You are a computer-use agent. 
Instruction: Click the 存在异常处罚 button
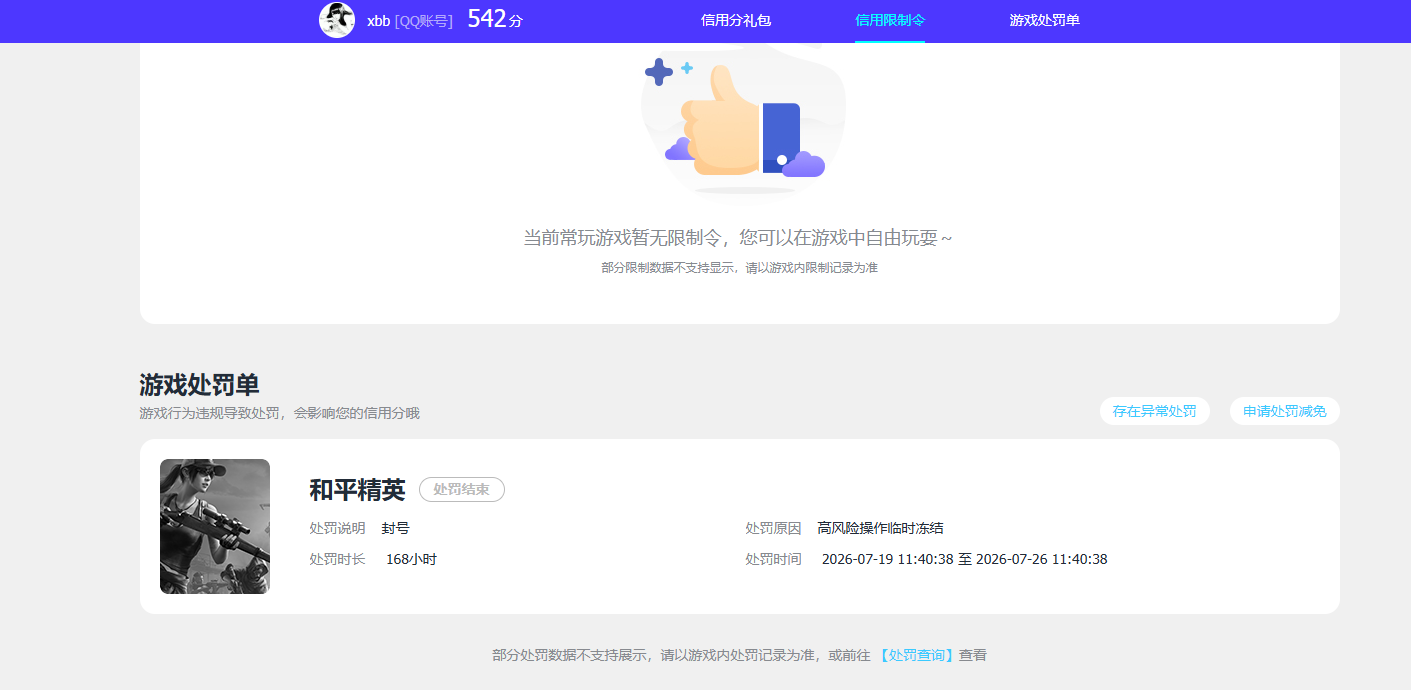pyautogui.click(x=1154, y=411)
